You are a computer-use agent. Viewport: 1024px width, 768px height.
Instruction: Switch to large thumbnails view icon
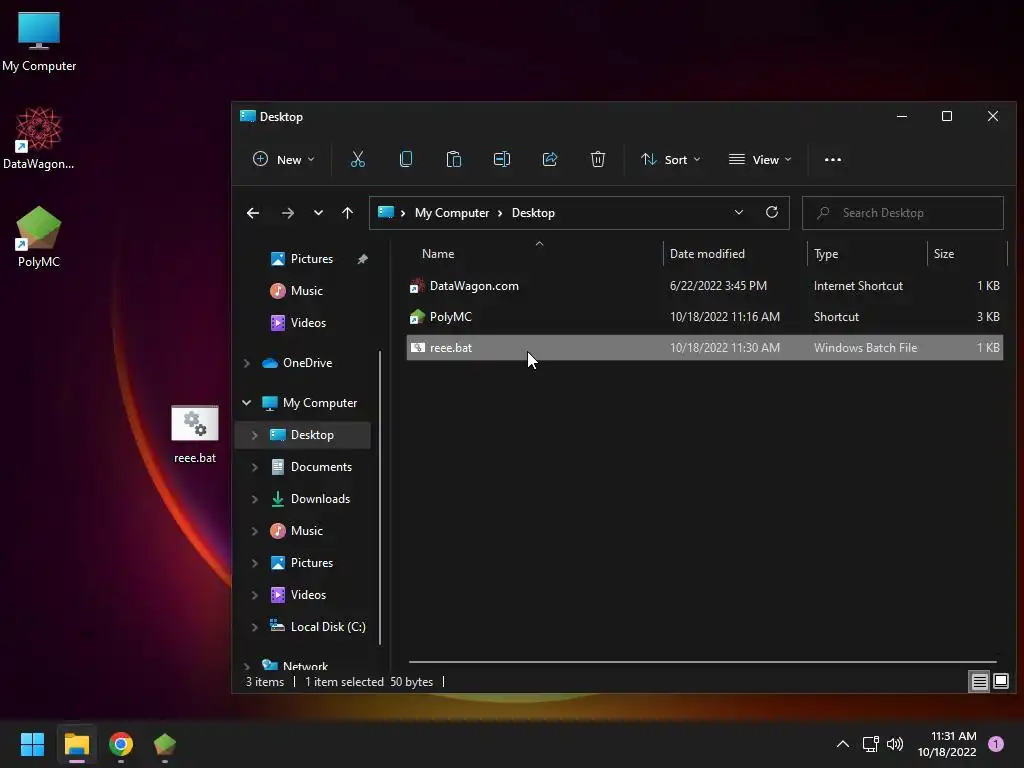pos(1000,682)
